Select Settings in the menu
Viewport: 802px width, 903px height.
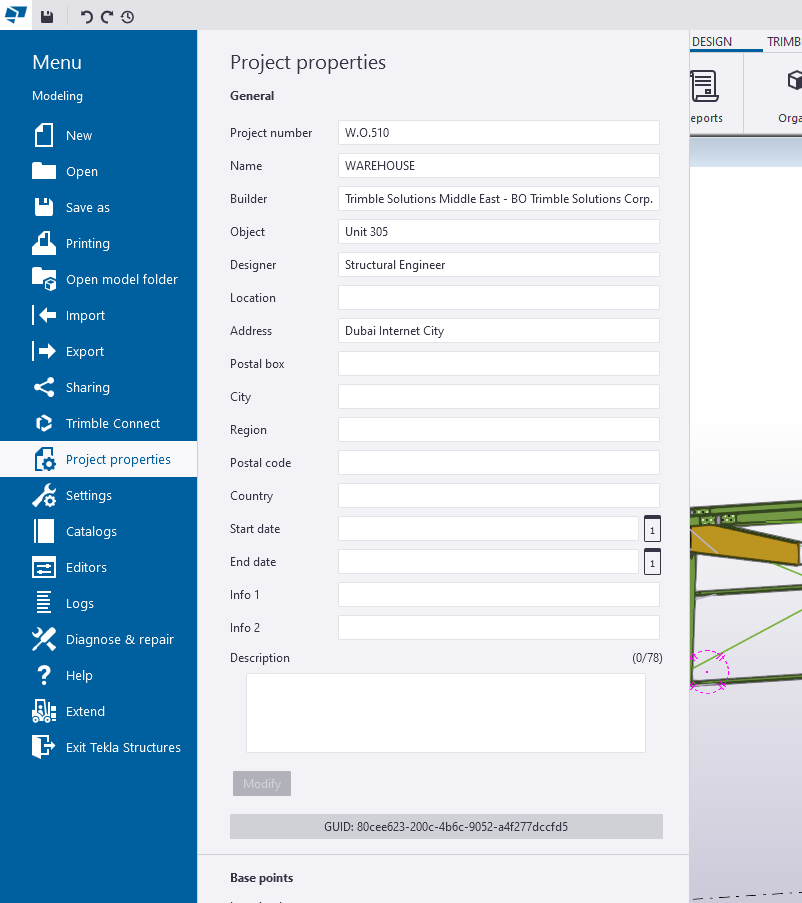click(x=98, y=495)
